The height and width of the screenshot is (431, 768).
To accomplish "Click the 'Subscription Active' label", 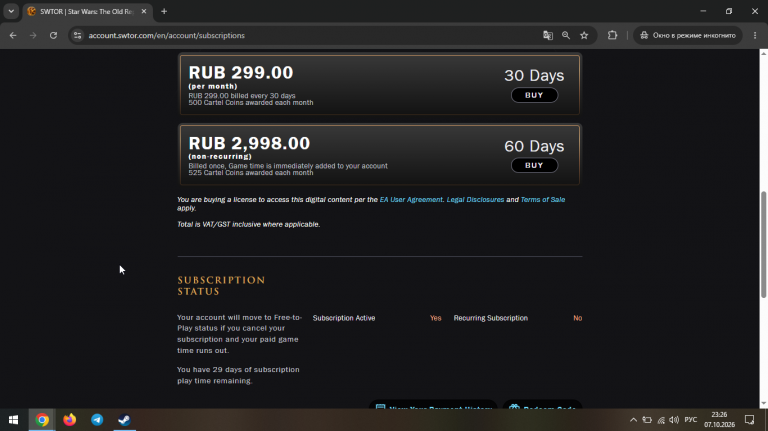I will [344, 318].
